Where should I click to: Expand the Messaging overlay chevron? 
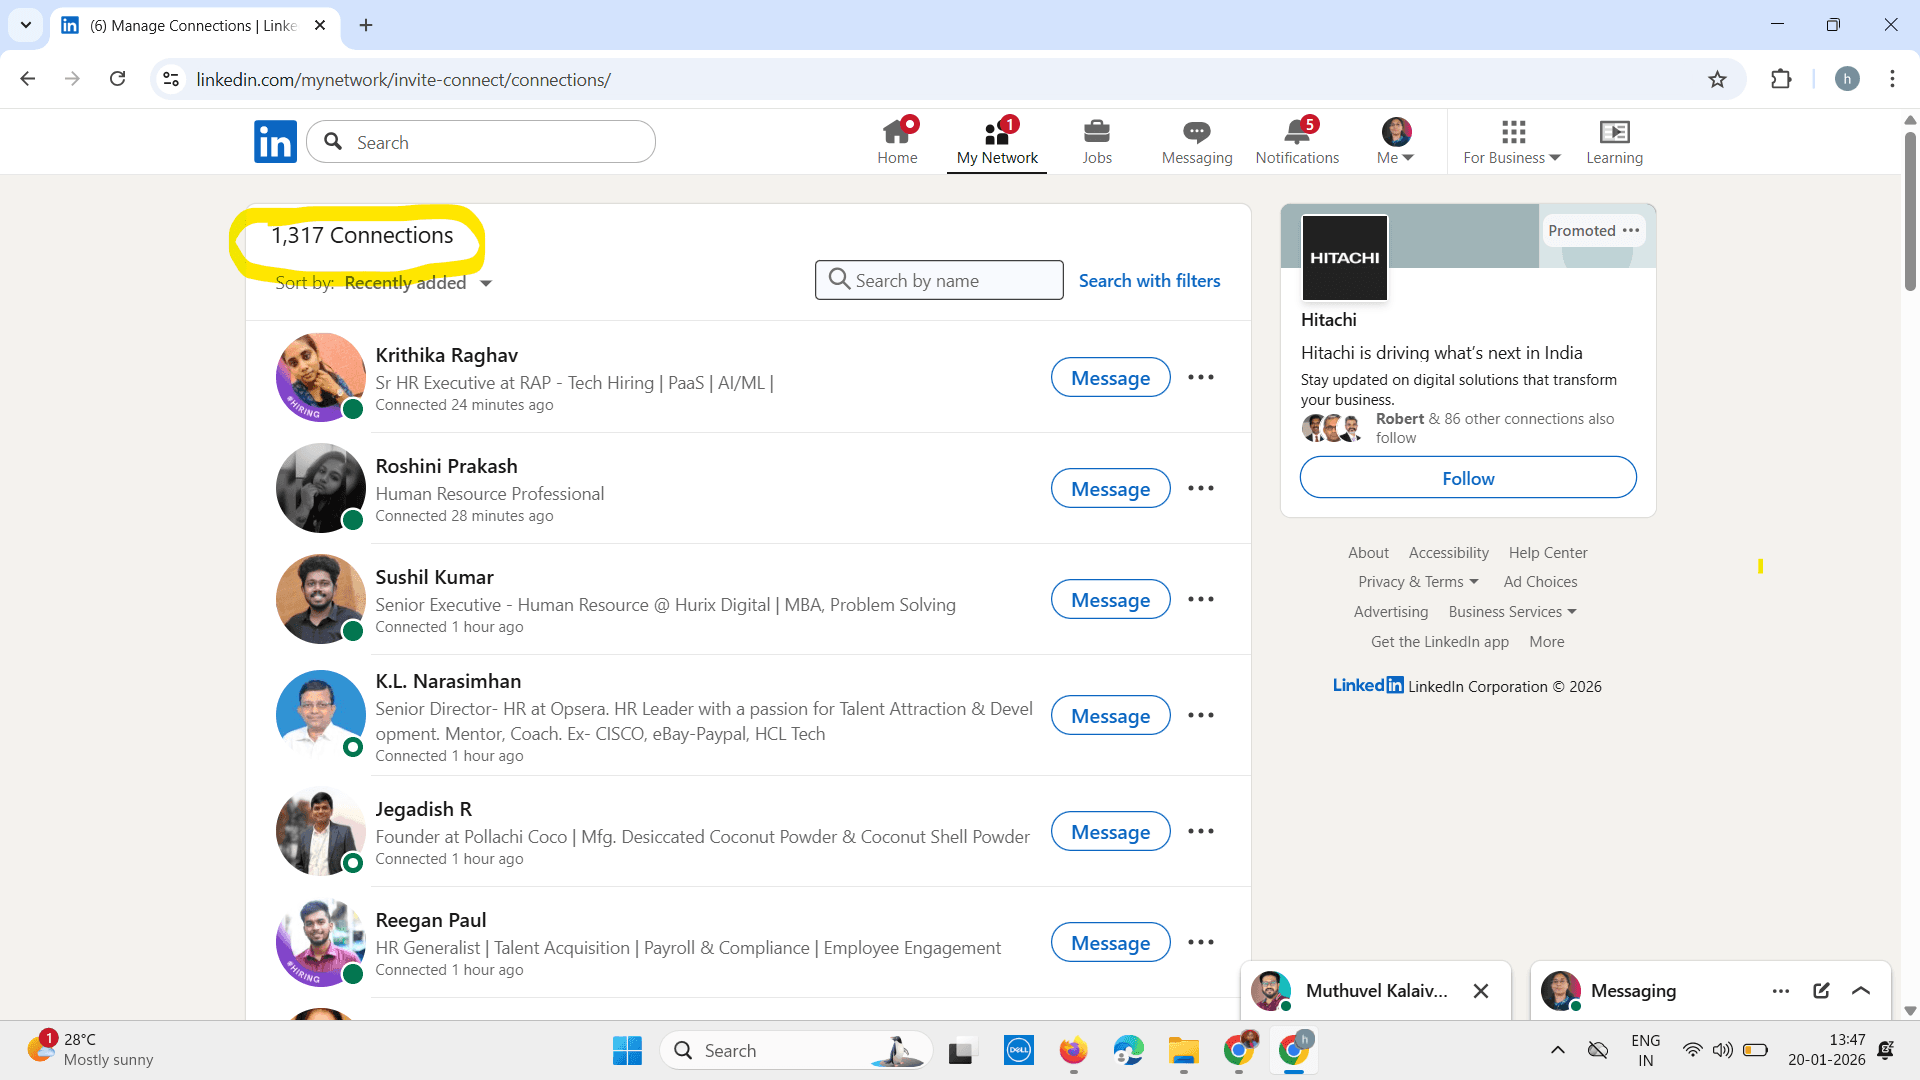[x=1861, y=991]
